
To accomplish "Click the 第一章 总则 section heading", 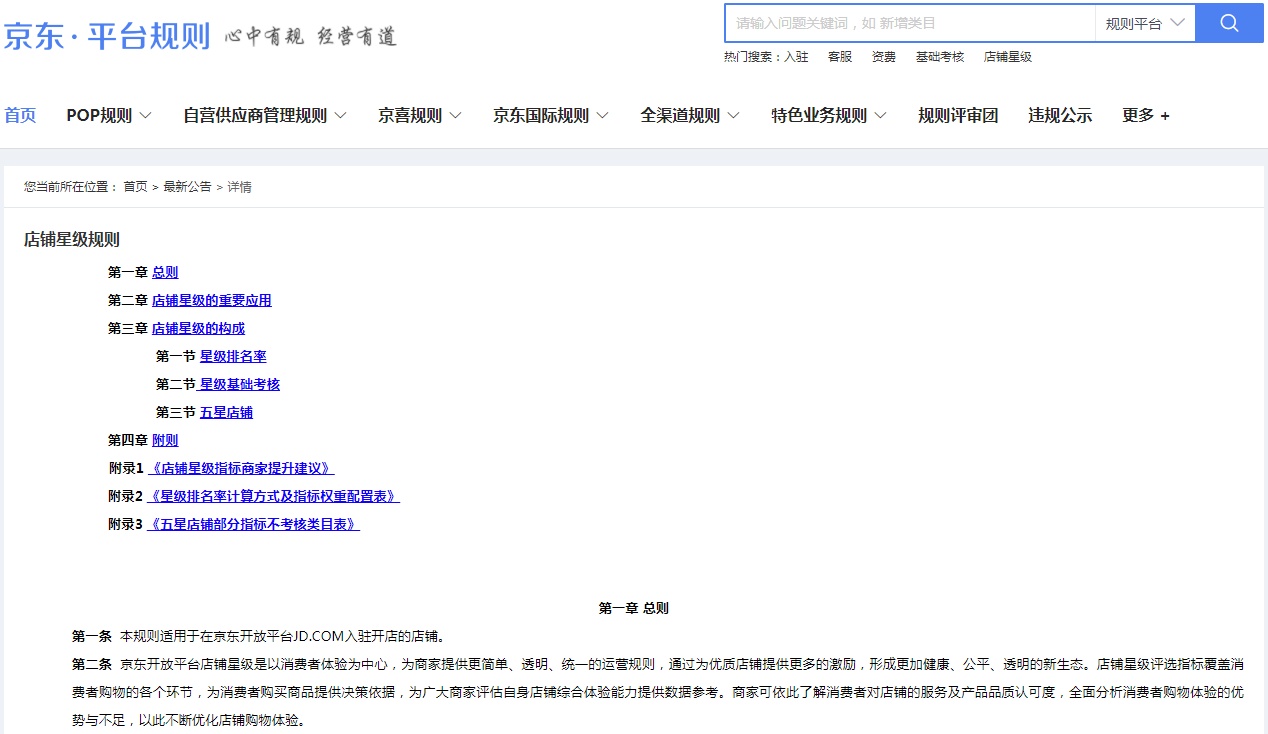I will [x=634, y=608].
